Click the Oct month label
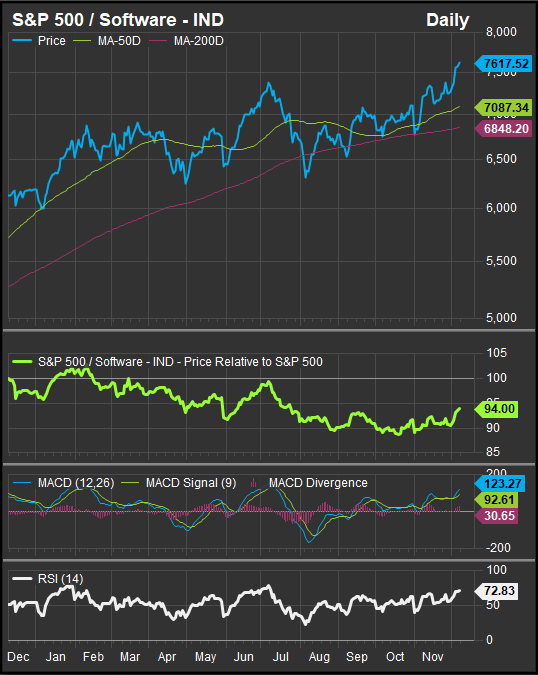Viewport: 538px width, 675px height. pyautogui.click(x=395, y=657)
